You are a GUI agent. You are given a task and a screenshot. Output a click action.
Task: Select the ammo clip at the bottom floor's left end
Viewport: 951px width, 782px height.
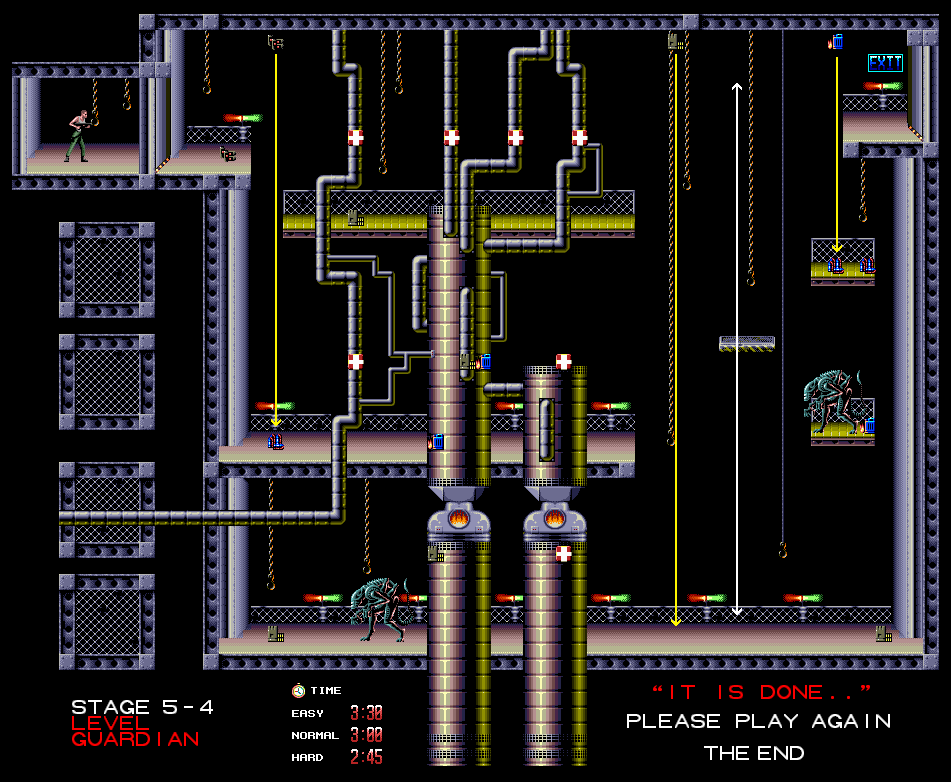276,634
